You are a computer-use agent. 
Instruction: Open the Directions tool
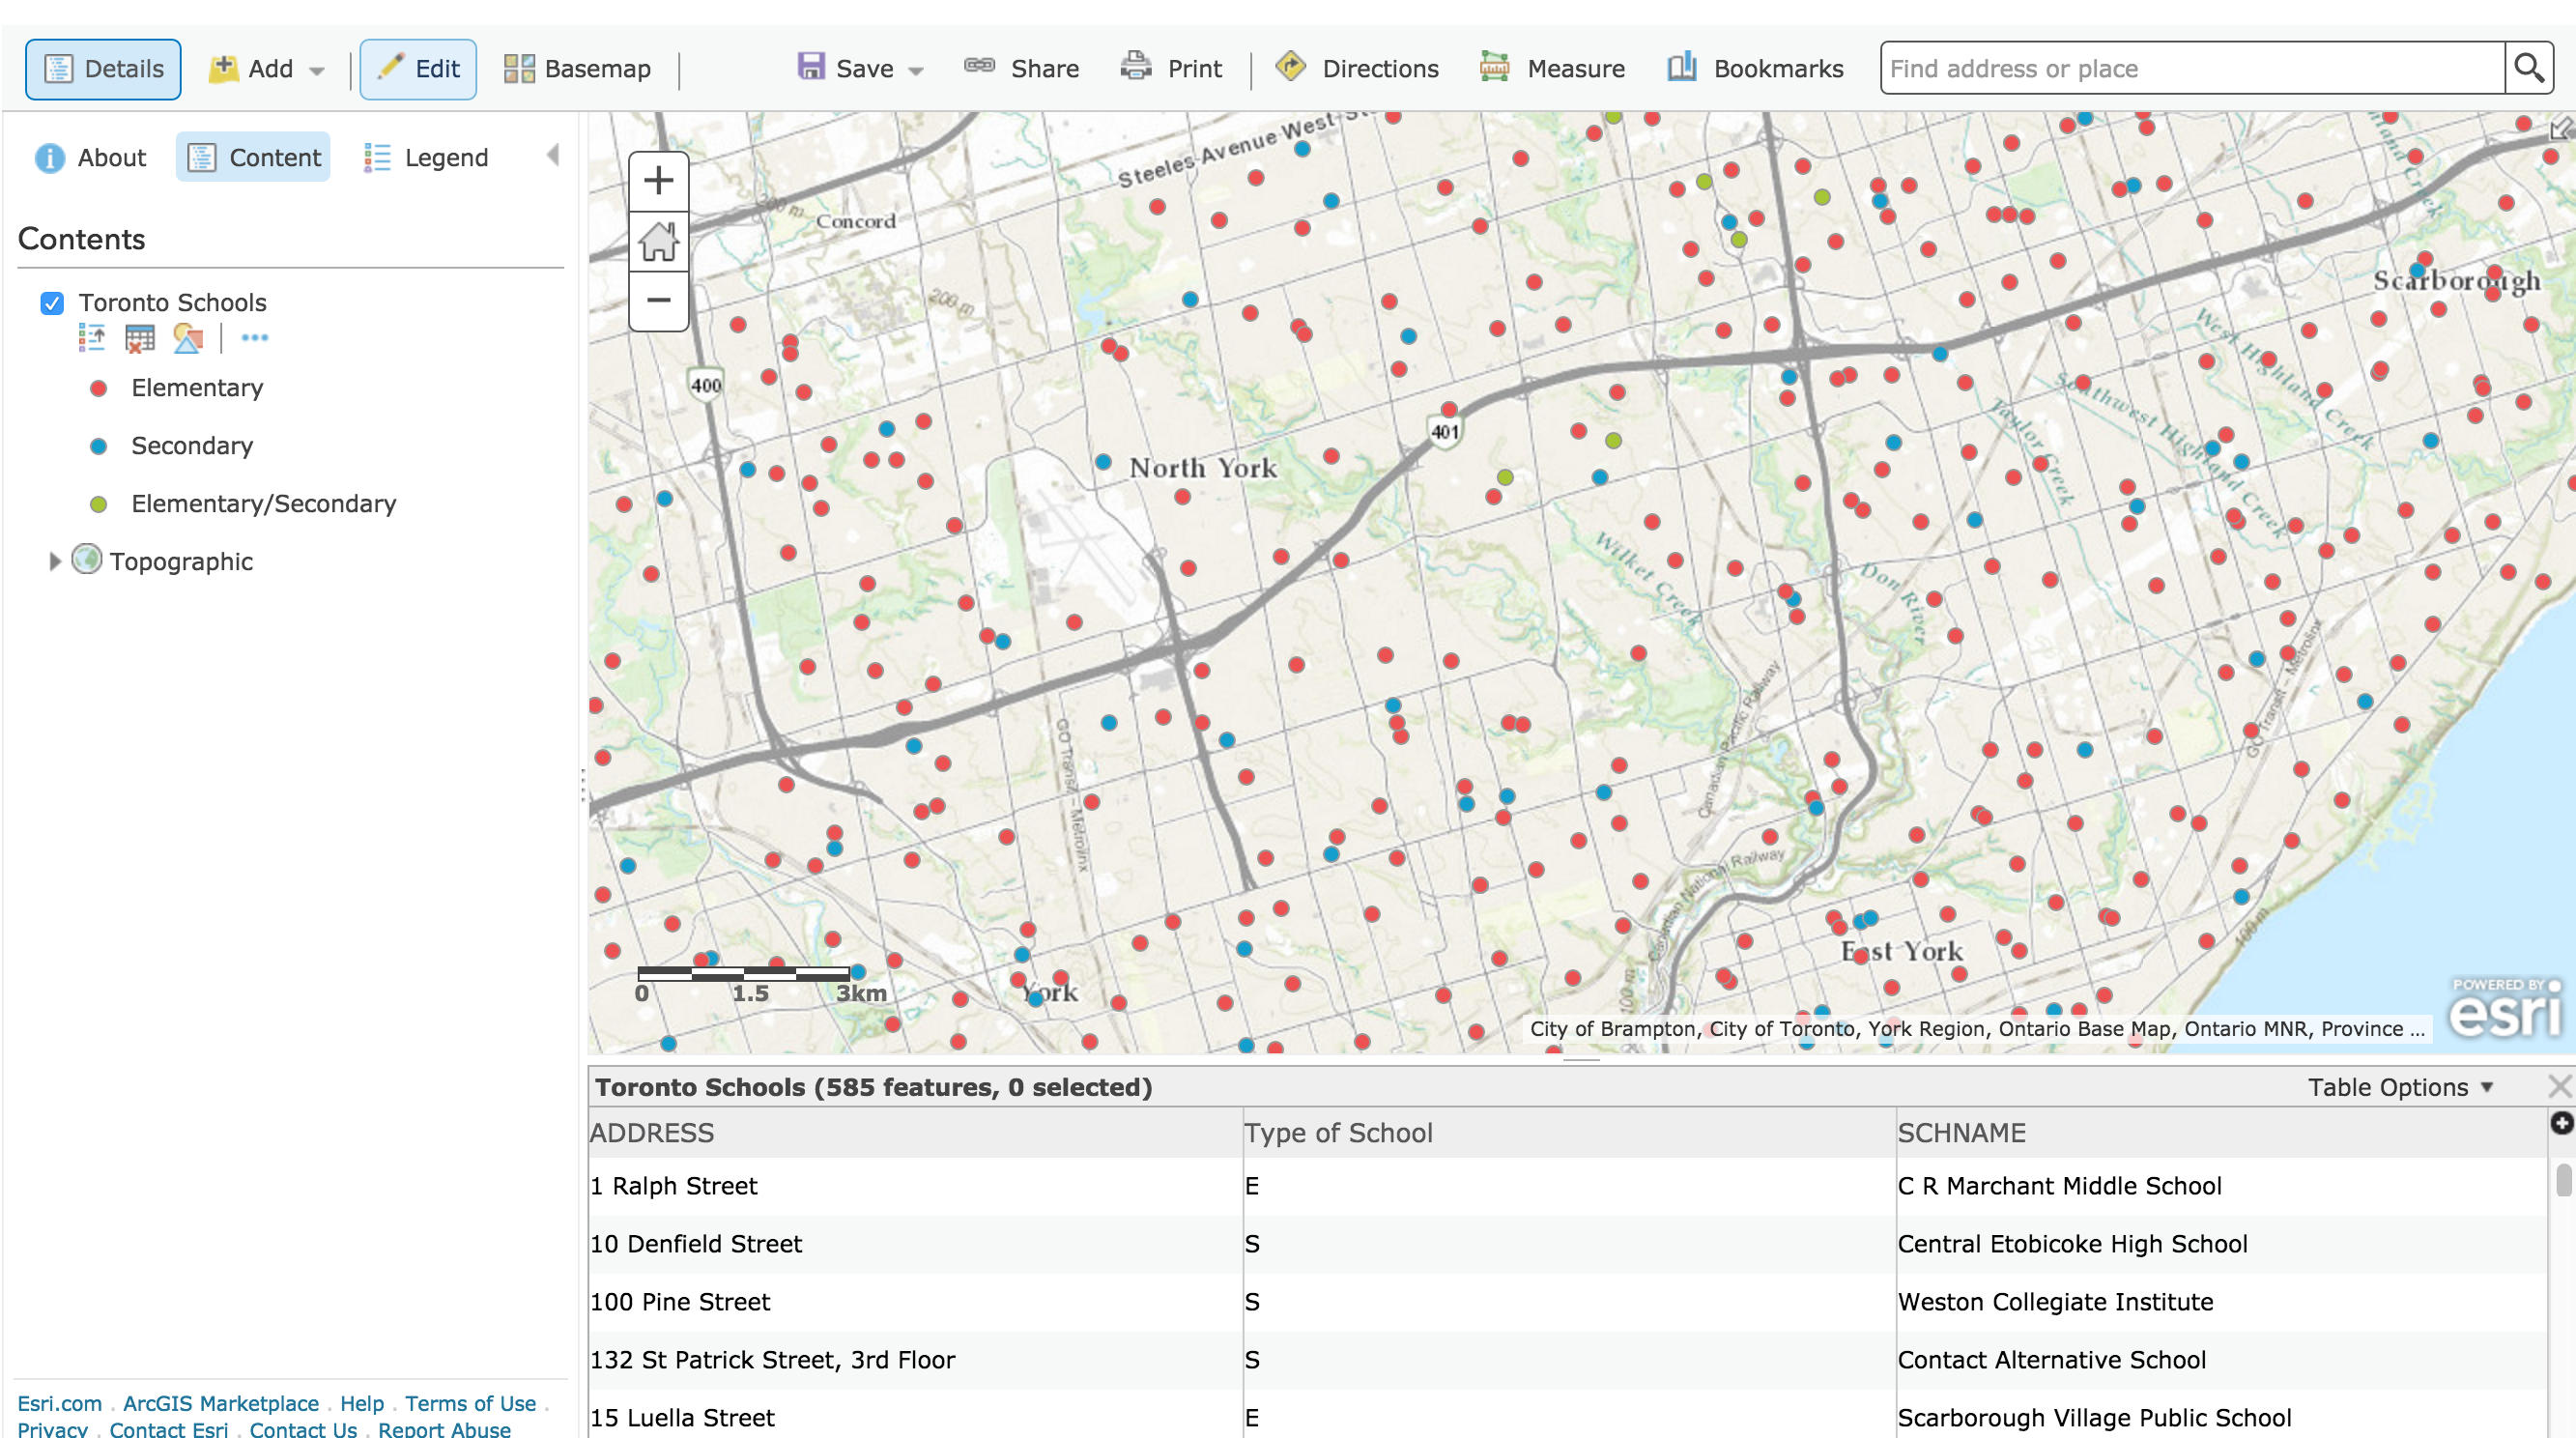pos(1357,68)
